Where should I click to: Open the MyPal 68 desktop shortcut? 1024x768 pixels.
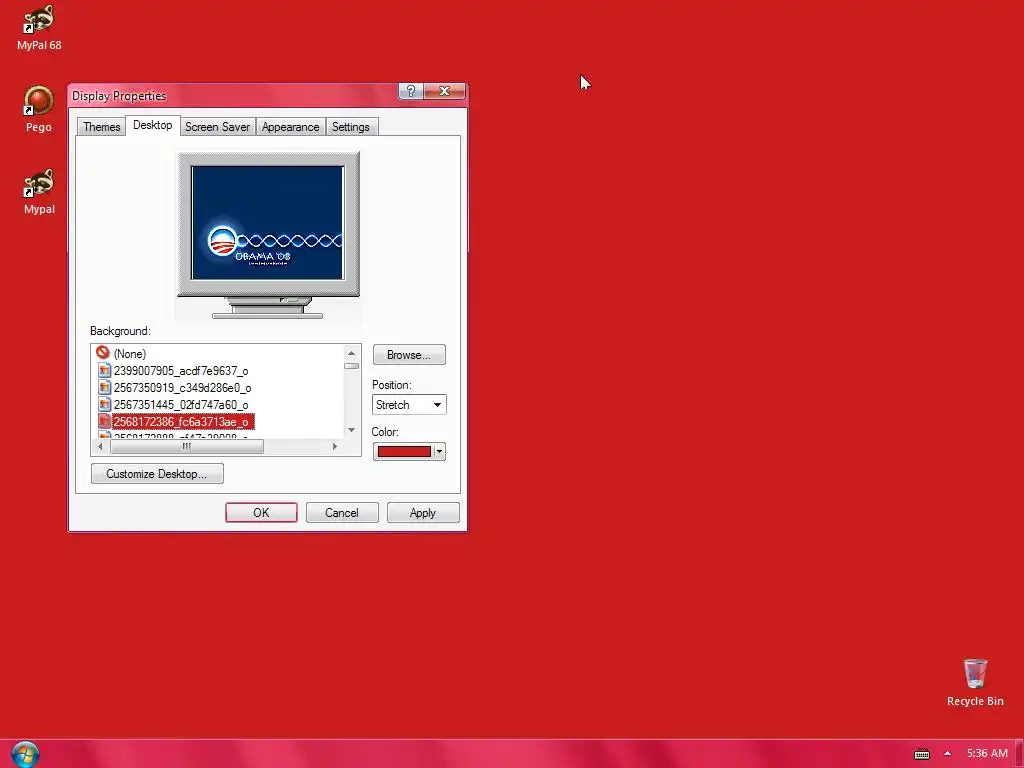click(x=39, y=27)
